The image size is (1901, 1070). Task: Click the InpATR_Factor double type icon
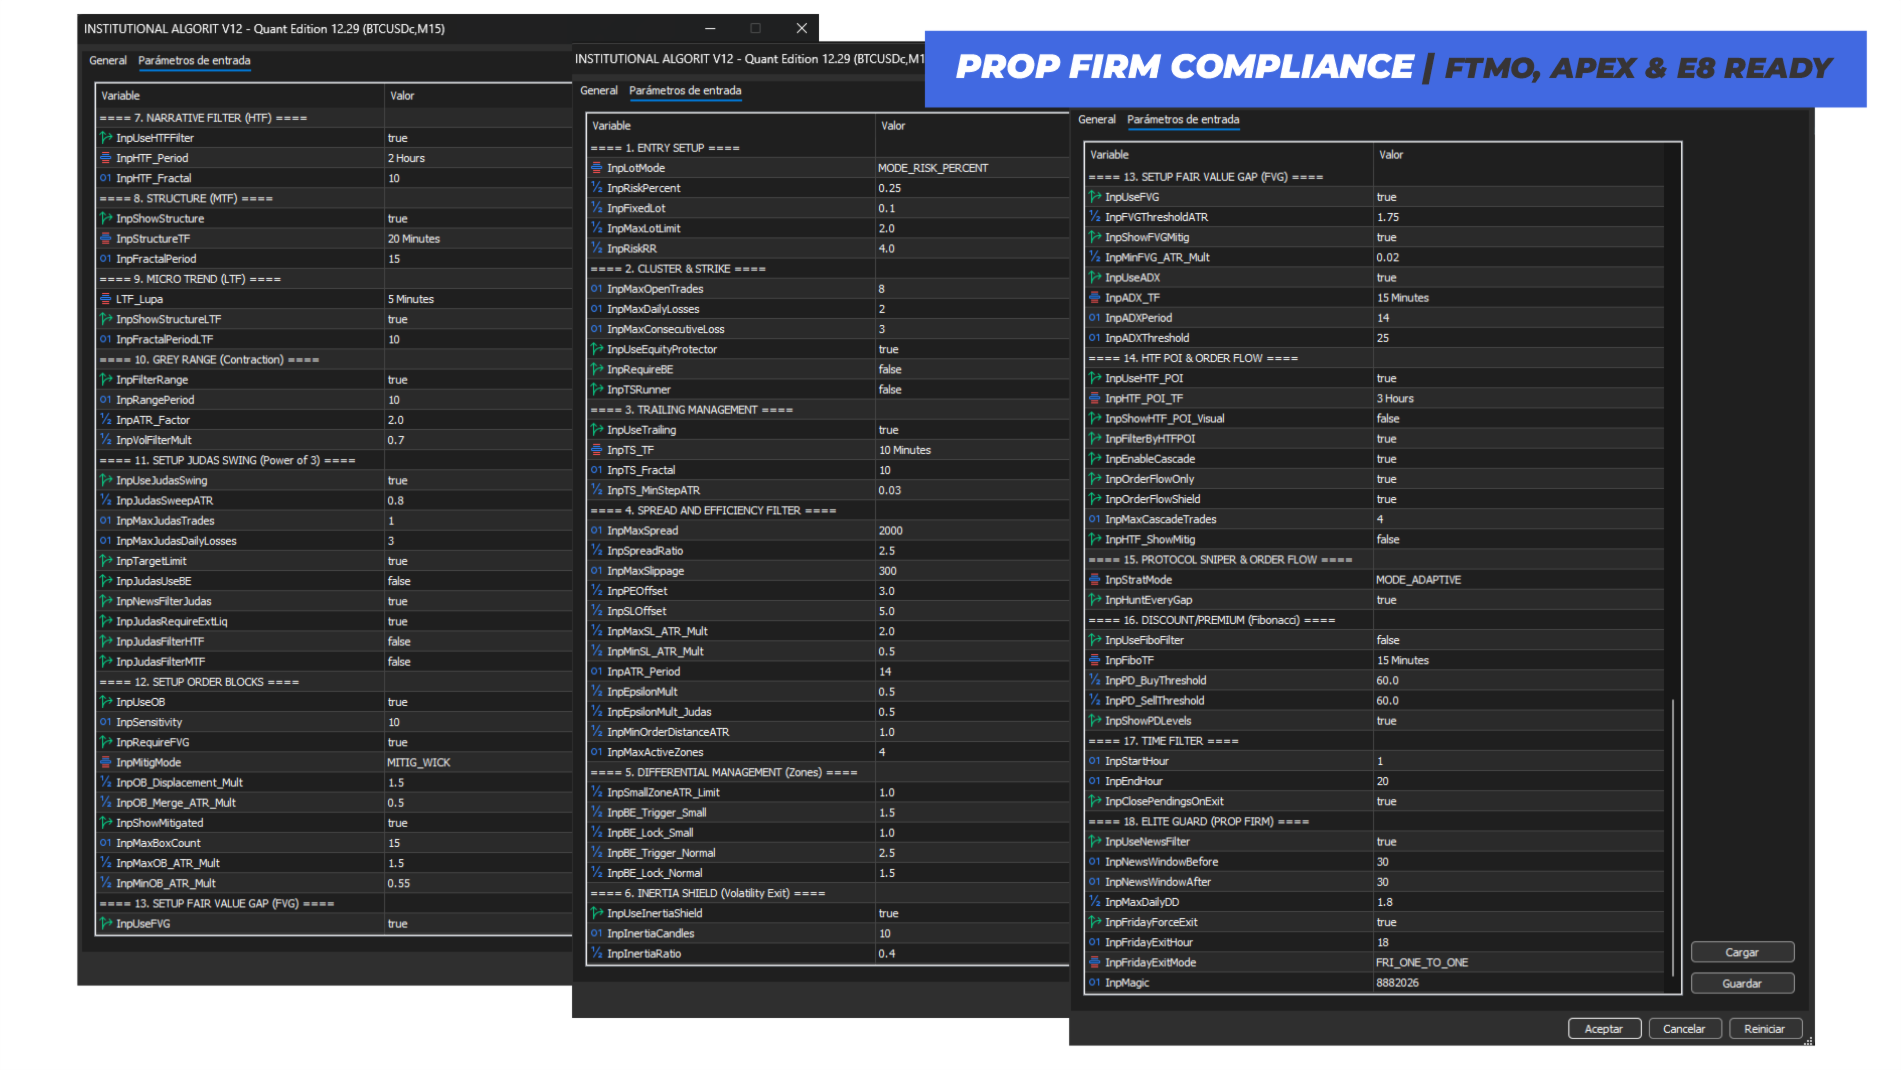click(105, 420)
